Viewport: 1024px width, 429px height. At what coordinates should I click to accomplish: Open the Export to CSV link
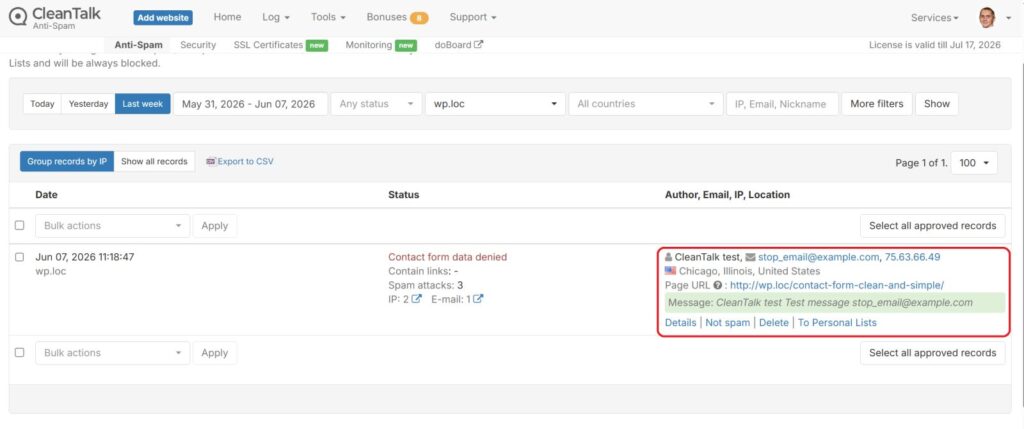click(x=246, y=161)
